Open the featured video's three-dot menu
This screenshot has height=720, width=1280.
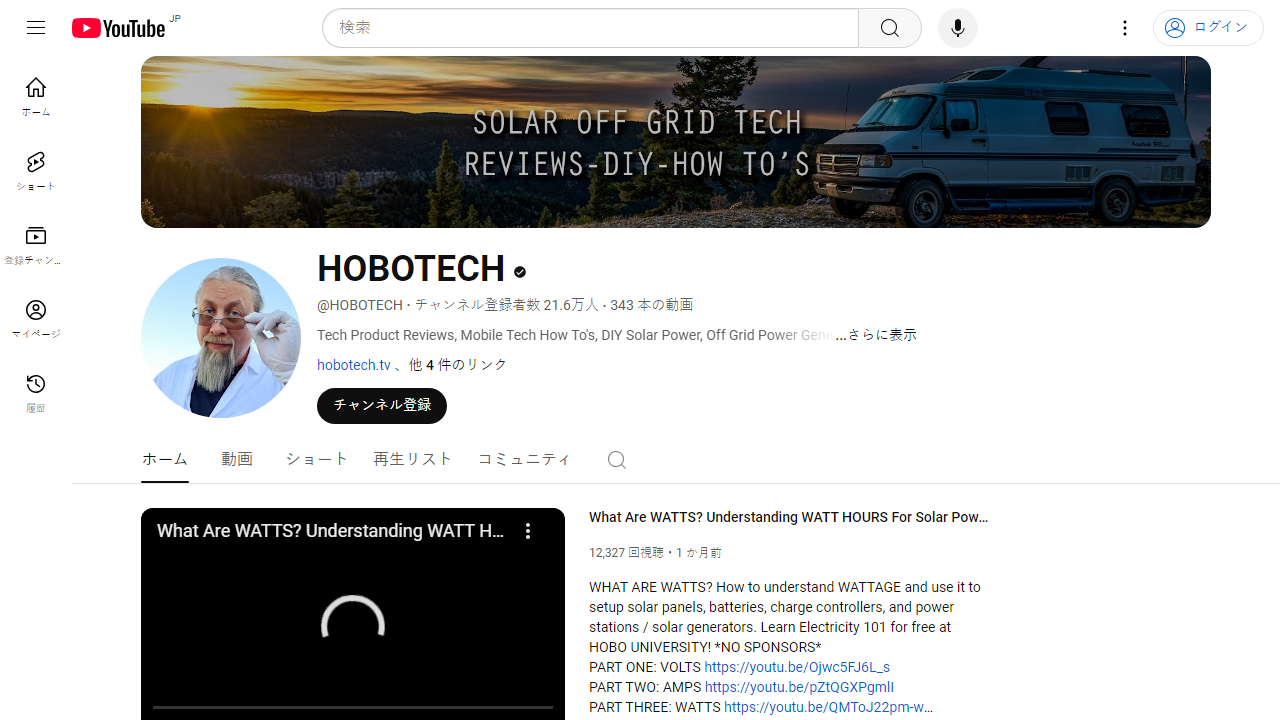pyautogui.click(x=528, y=531)
